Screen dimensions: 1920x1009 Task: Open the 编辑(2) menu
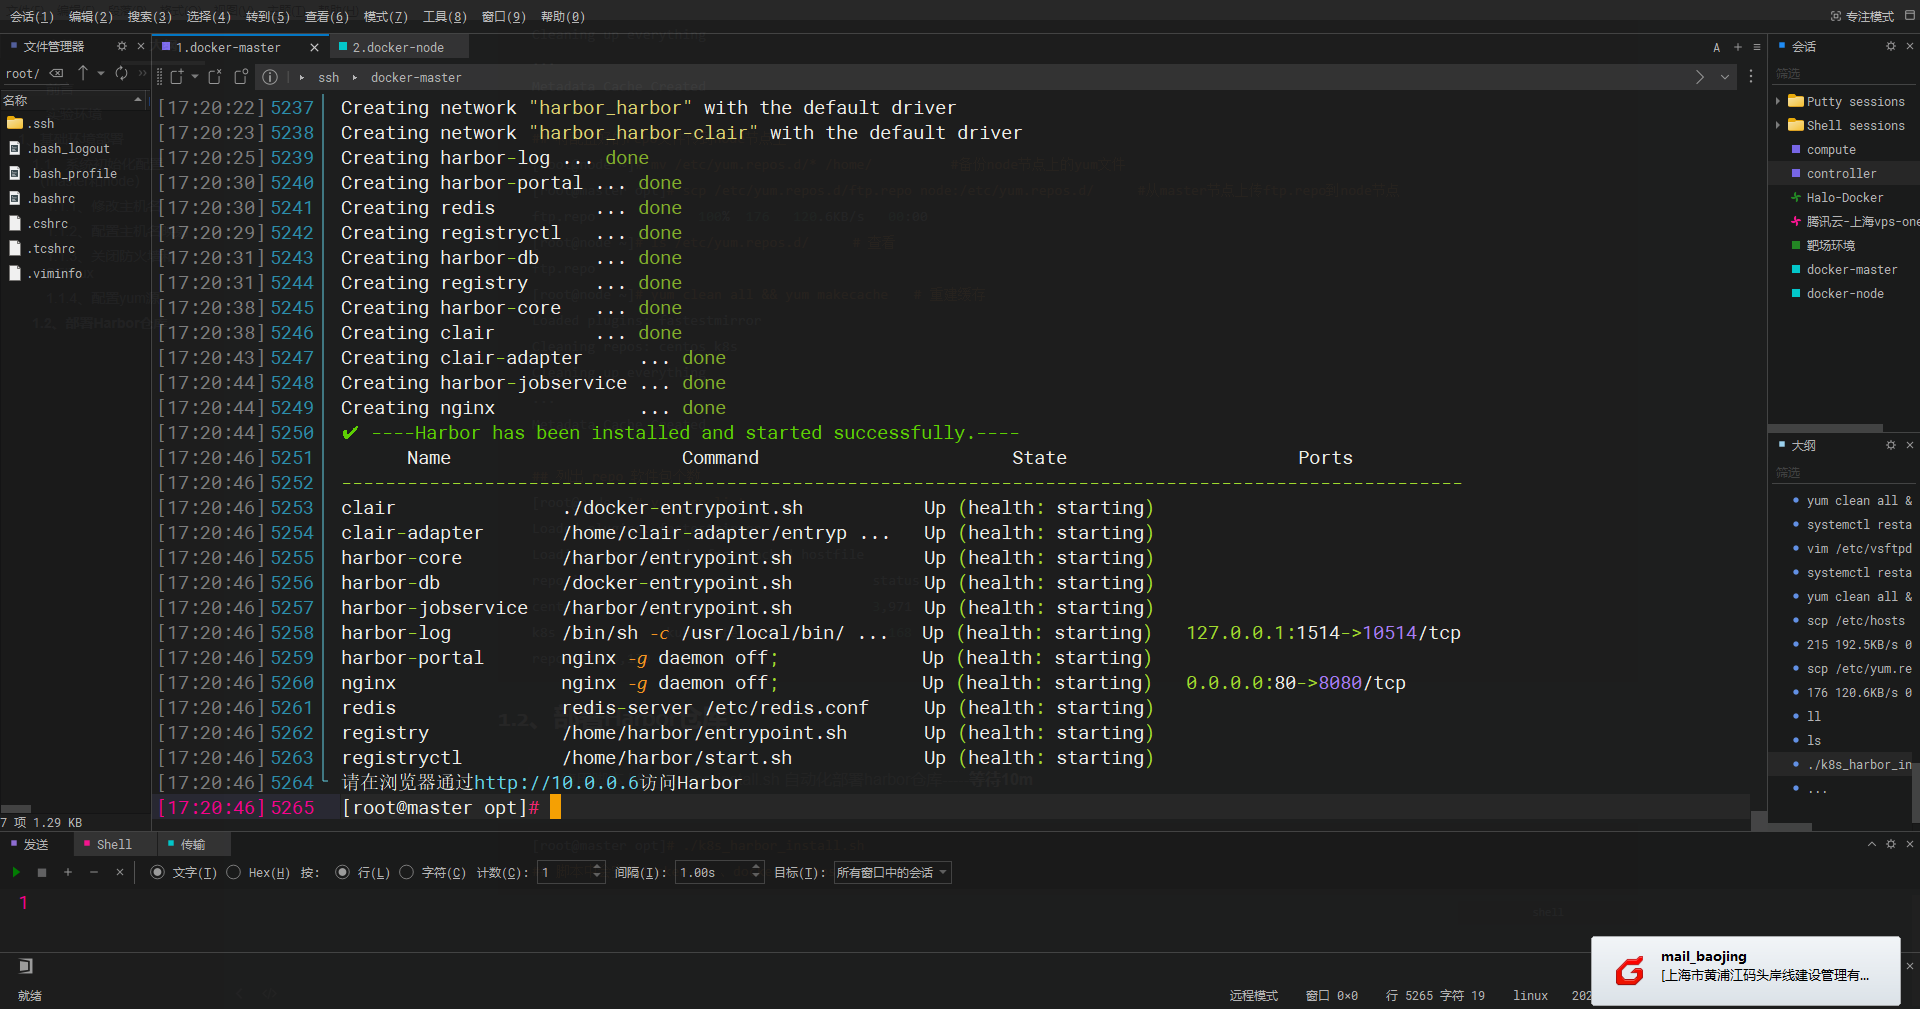[91, 16]
